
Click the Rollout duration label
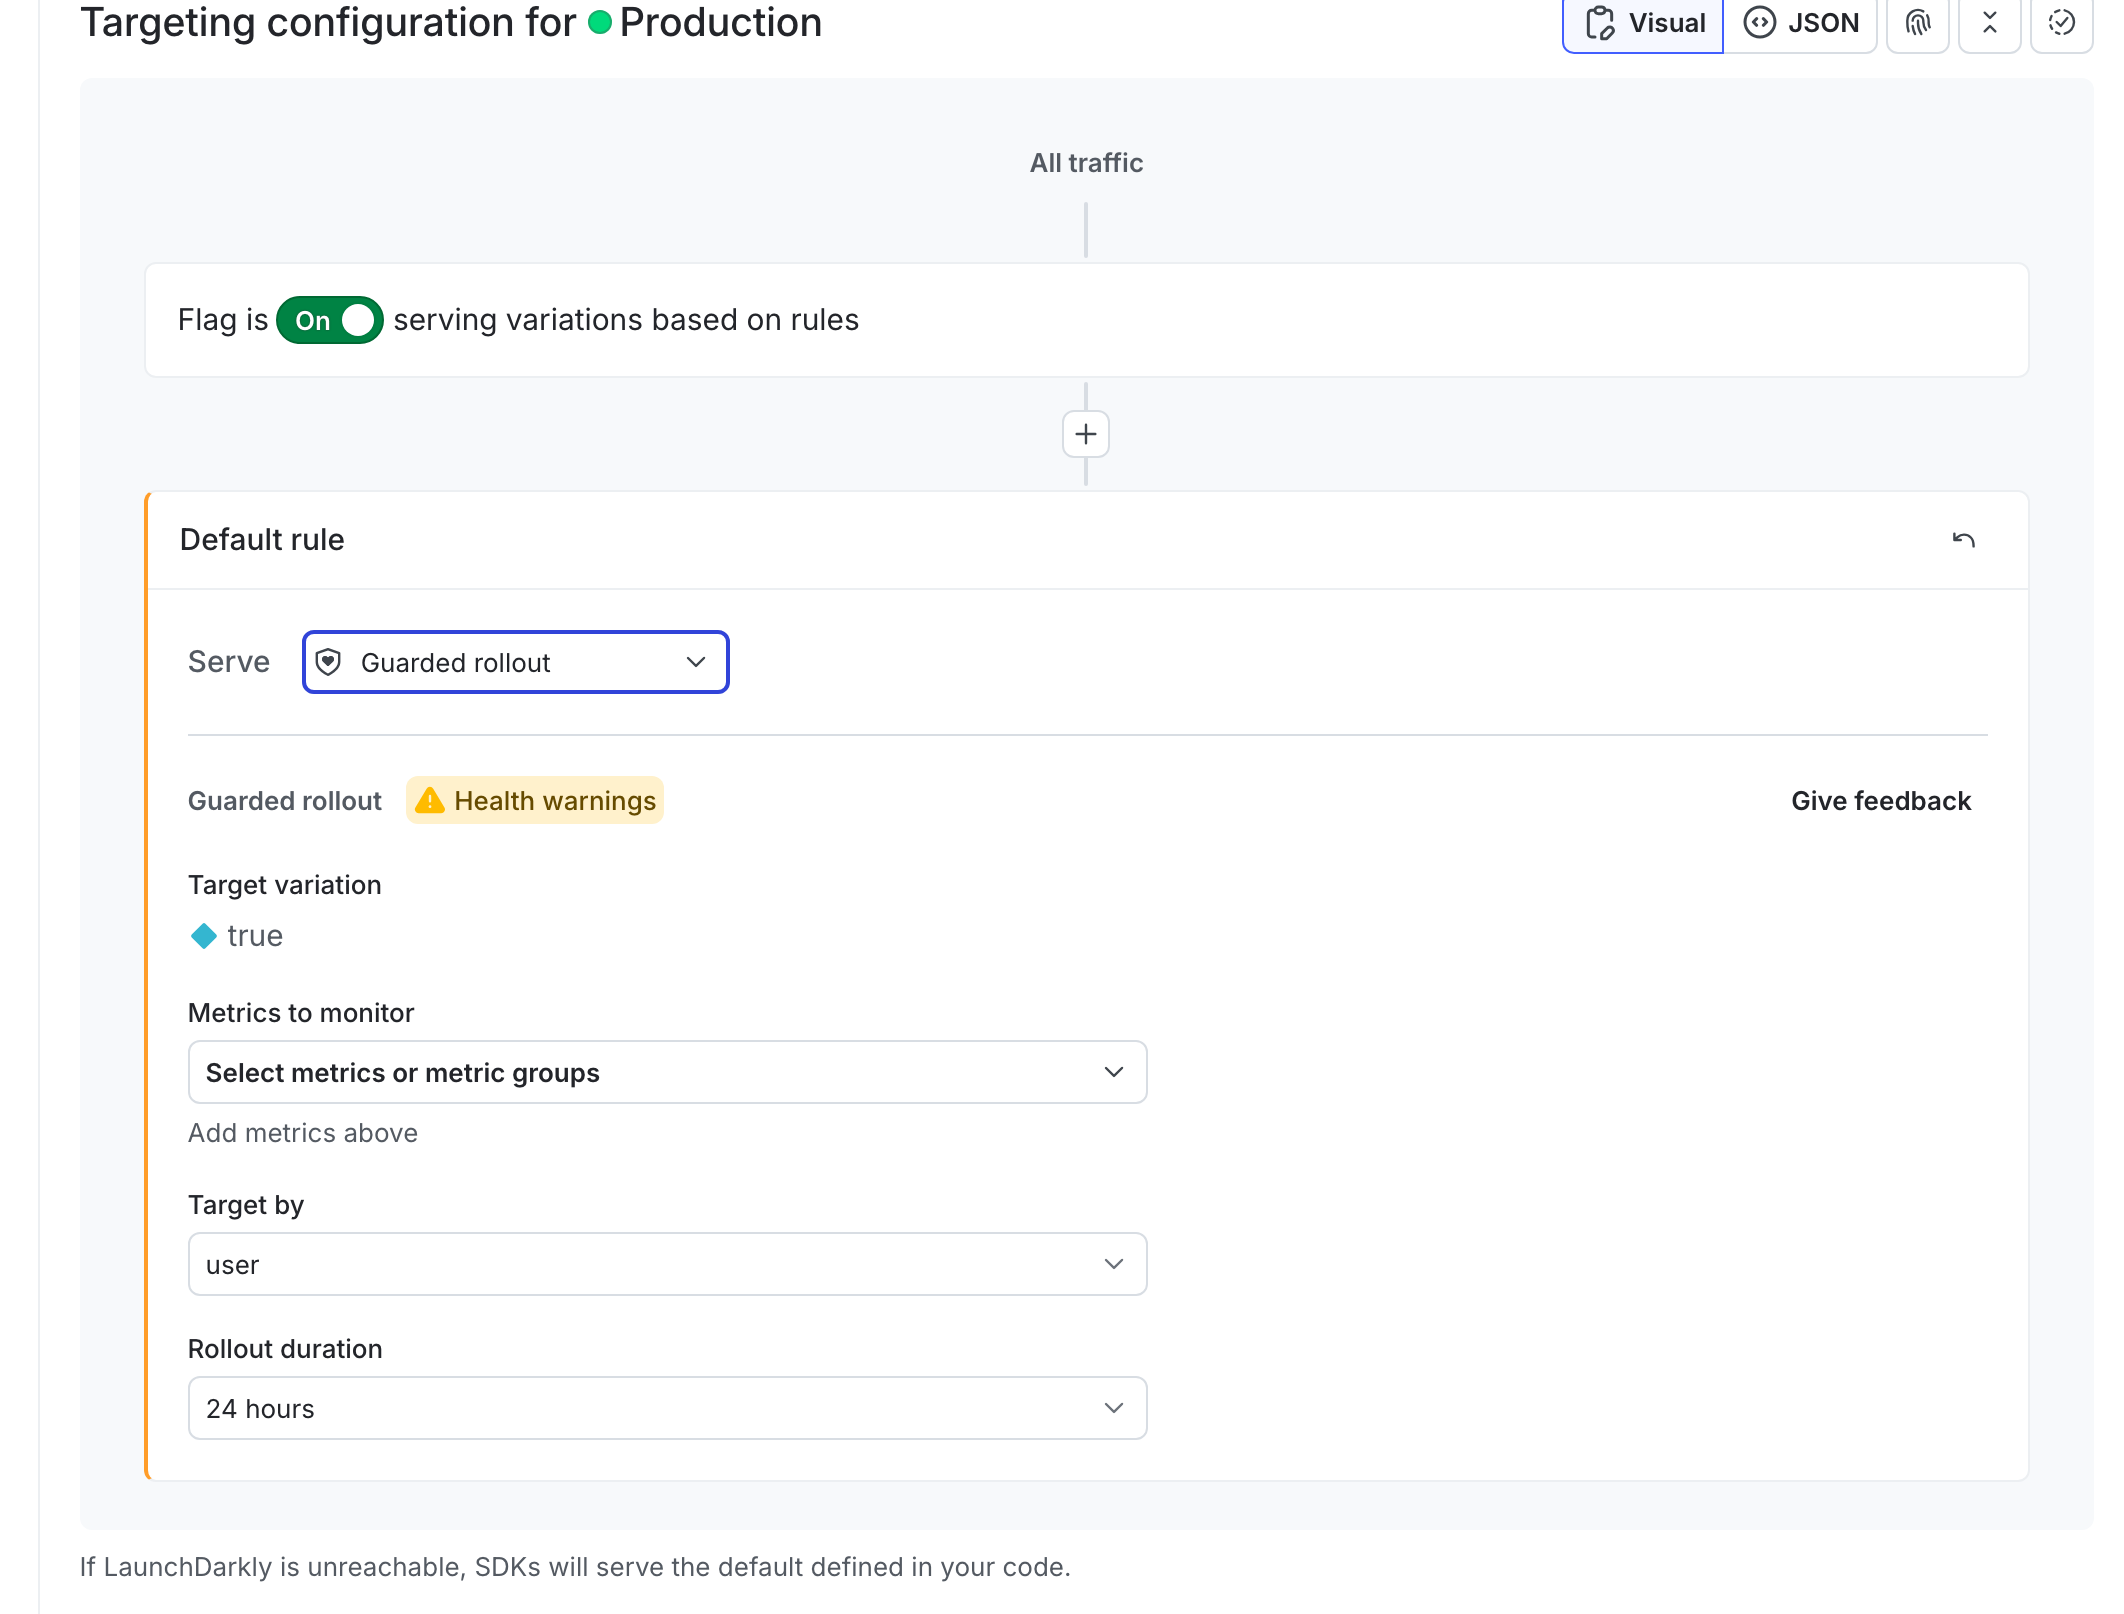click(285, 1349)
